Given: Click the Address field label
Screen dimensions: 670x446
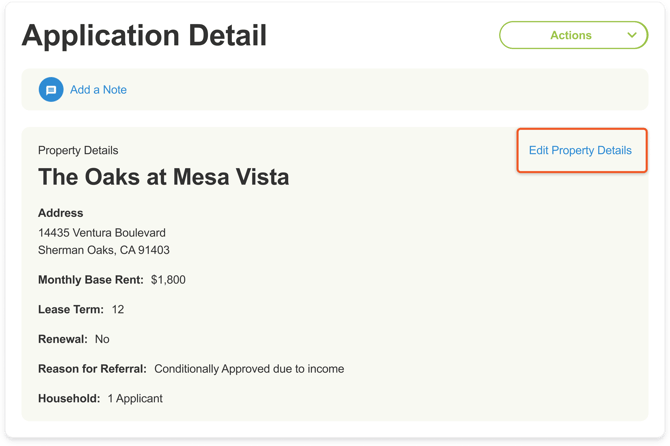Looking at the screenshot, I should 60,213.
